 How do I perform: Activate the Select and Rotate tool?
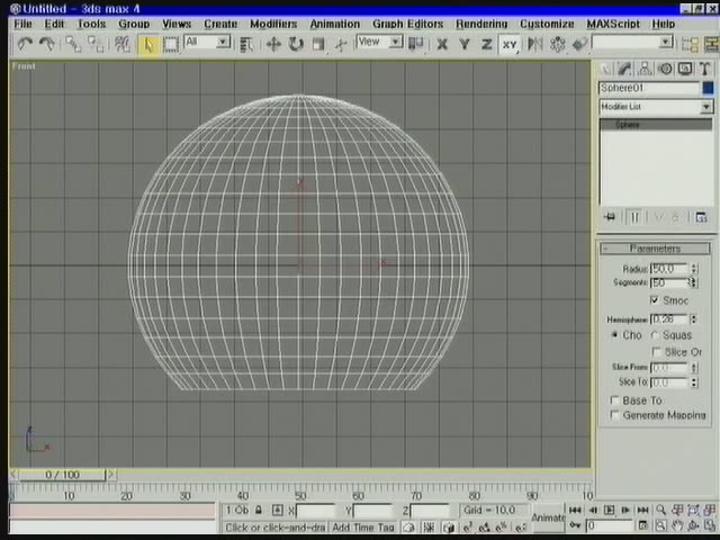tap(296, 45)
